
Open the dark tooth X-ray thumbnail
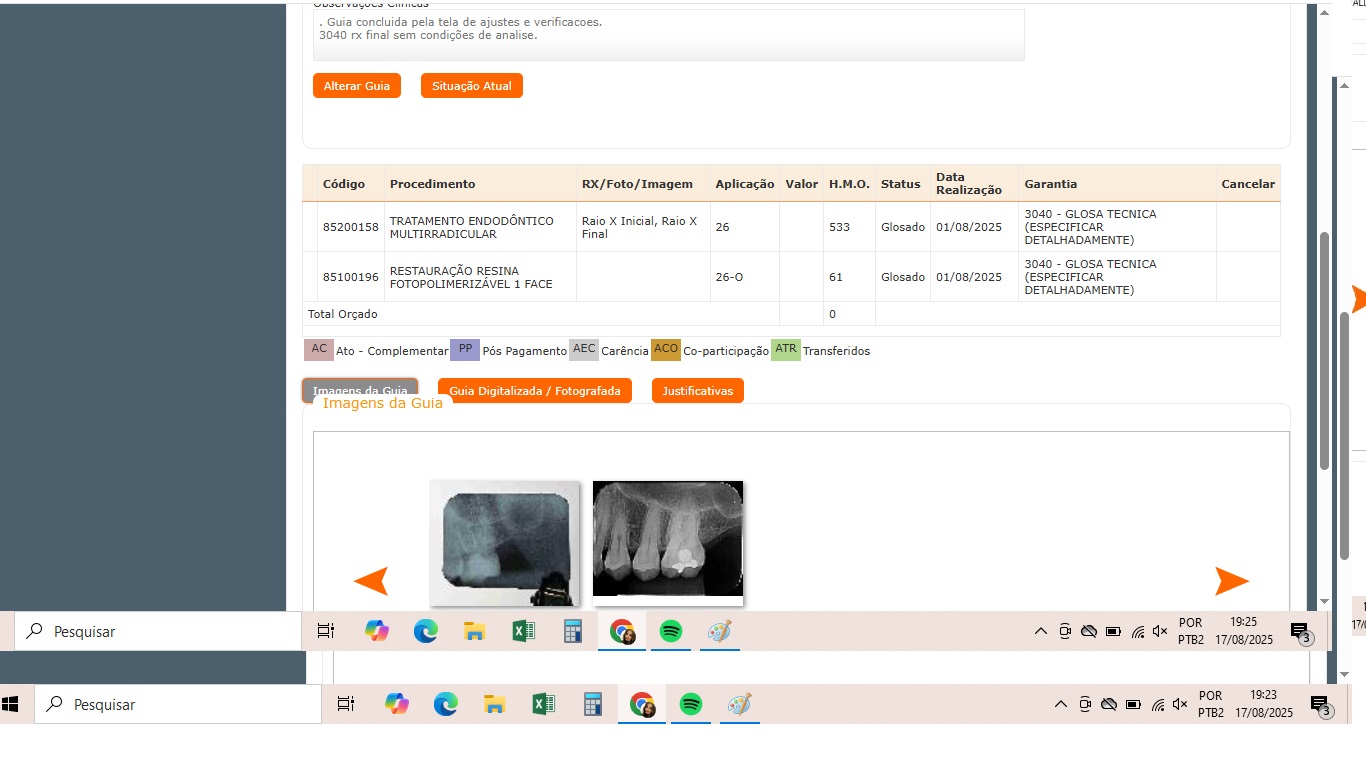click(x=667, y=542)
